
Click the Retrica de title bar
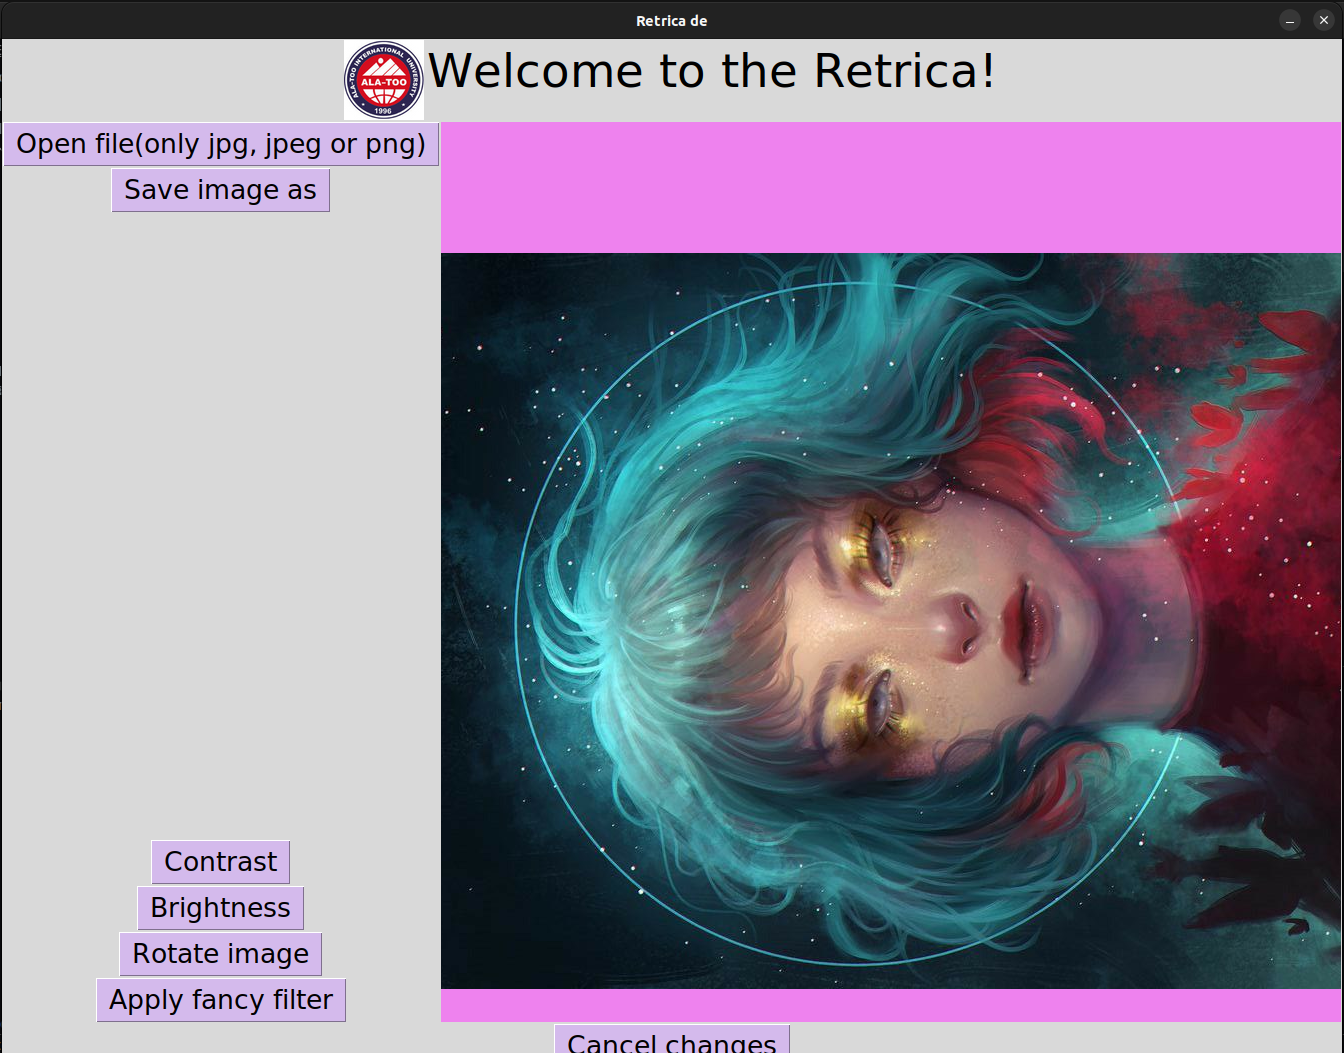point(672,19)
